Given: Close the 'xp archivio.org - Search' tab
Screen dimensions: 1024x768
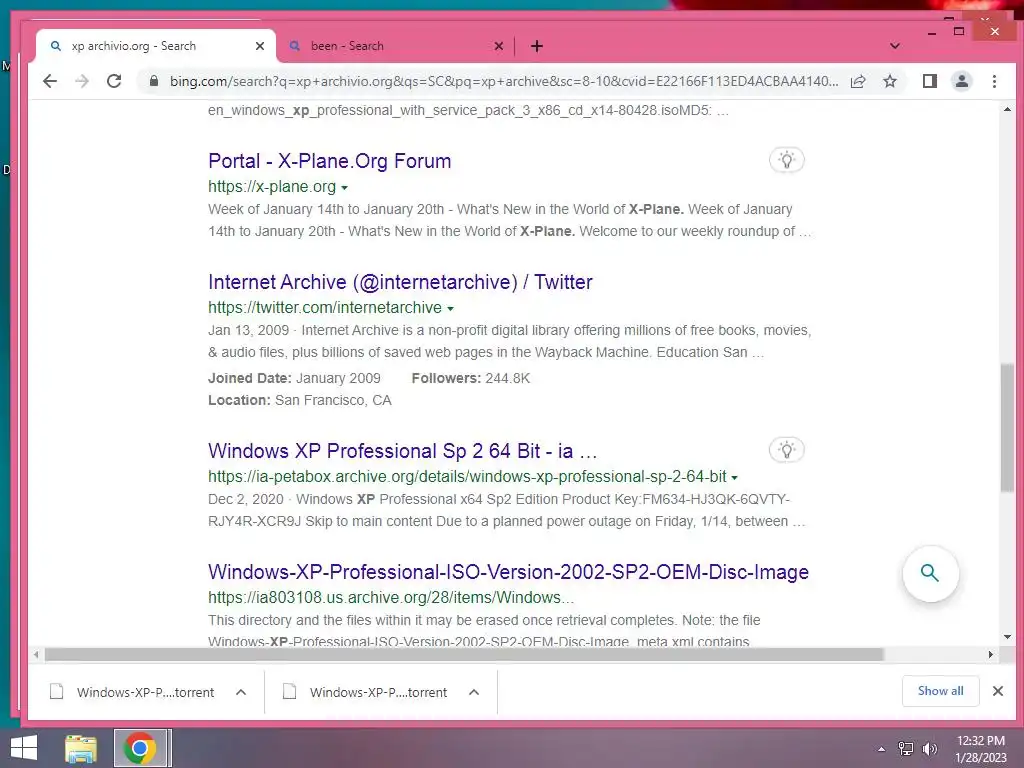Looking at the screenshot, I should click(x=260, y=46).
